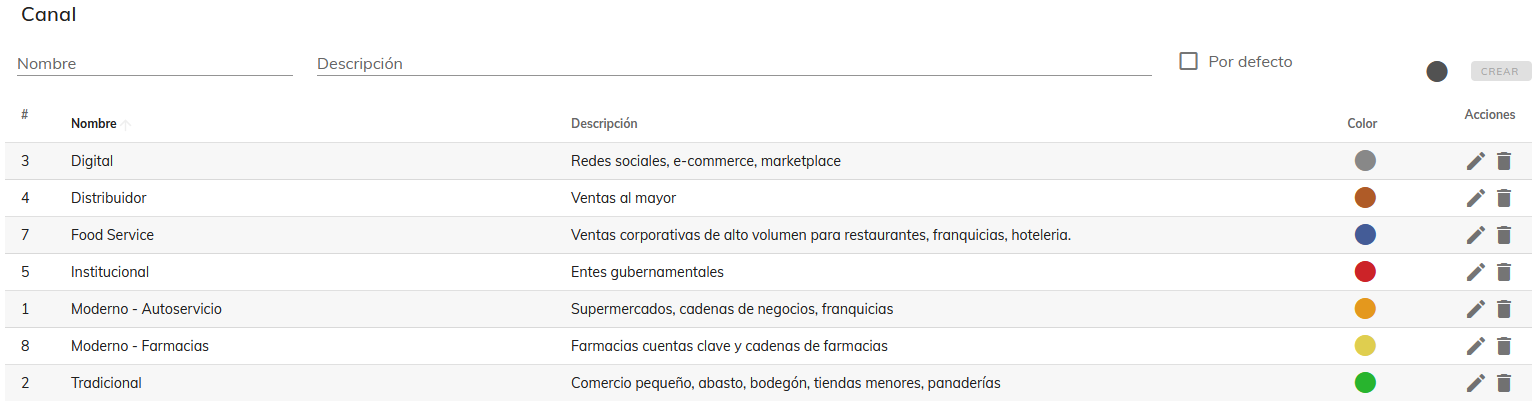Delete the Moderno - Autoservicio channel
The height and width of the screenshot is (407, 1536).
tap(1503, 309)
